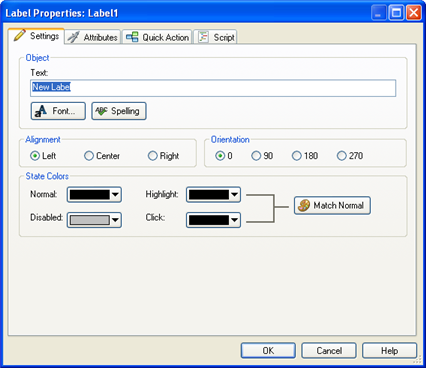The height and width of the screenshot is (368, 426).
Task: Click the Font button letter icon
Action: click(41, 111)
